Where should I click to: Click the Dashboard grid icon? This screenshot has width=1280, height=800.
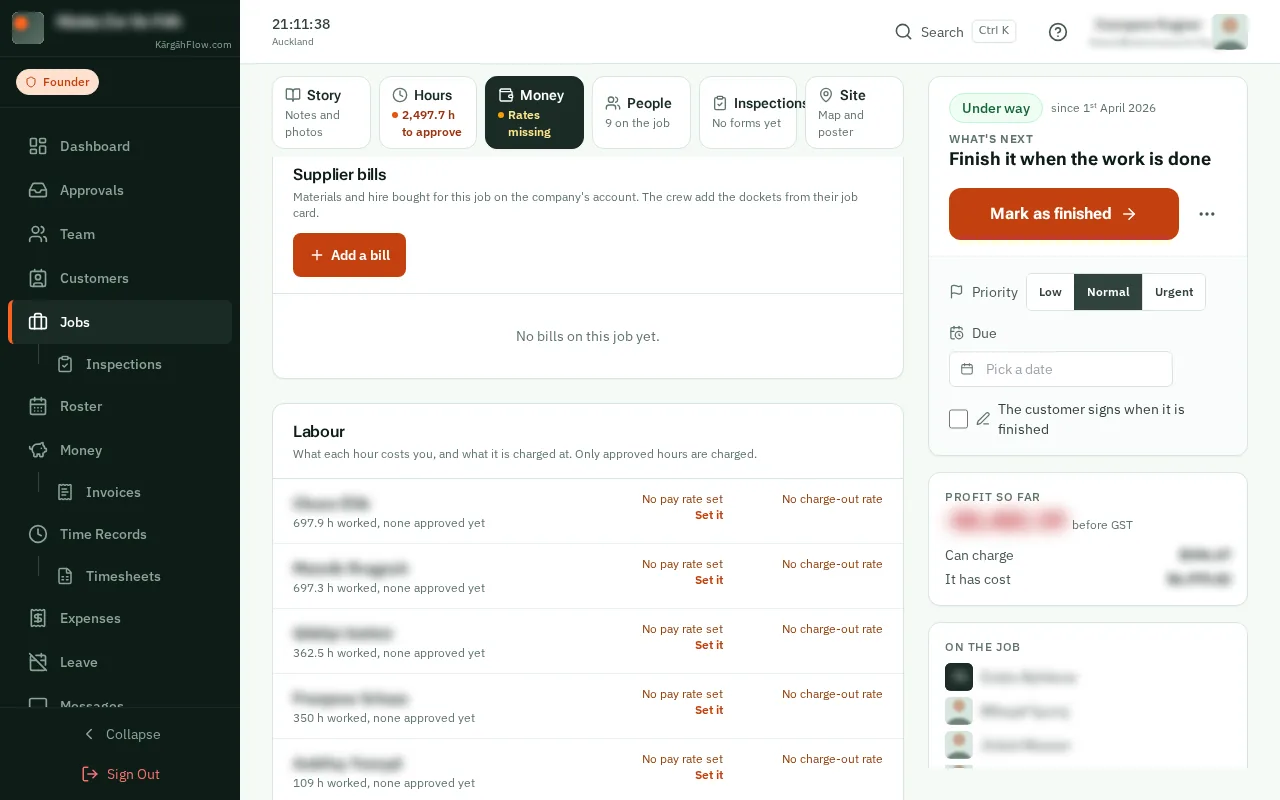coord(38,146)
